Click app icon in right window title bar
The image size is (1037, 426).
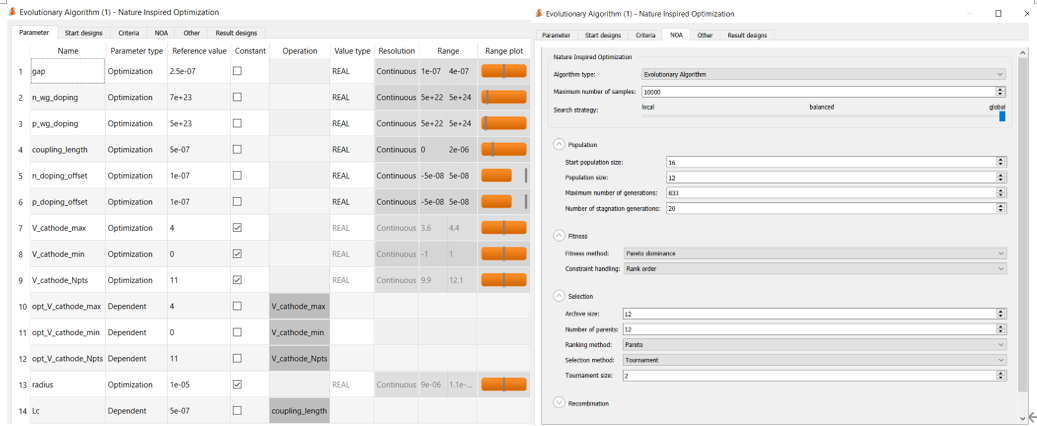(x=539, y=13)
